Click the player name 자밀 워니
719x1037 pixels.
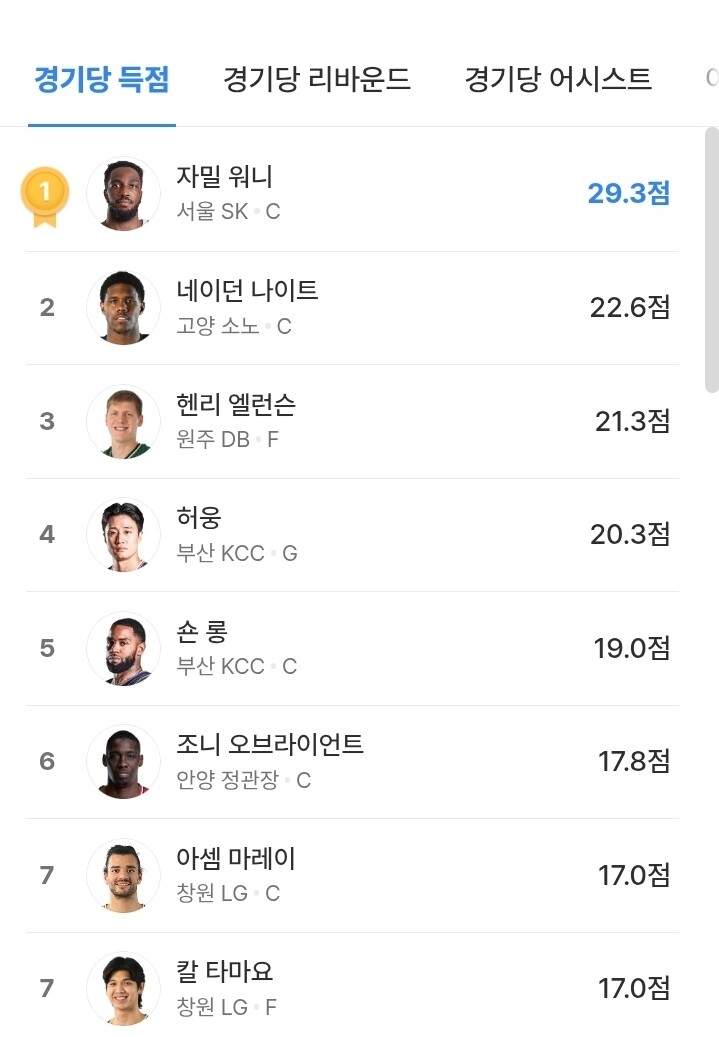pos(224,177)
